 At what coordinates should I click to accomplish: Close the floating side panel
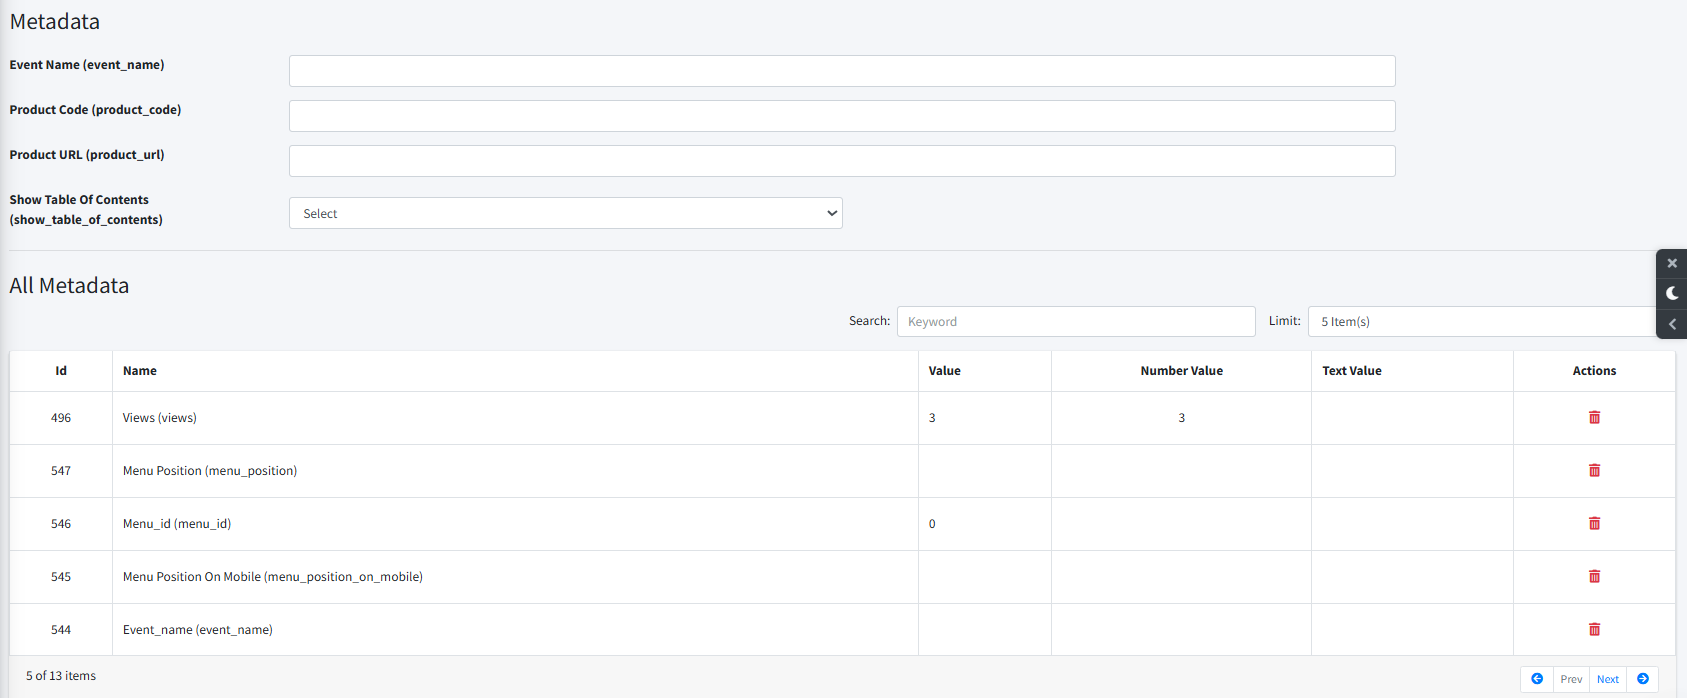1672,263
